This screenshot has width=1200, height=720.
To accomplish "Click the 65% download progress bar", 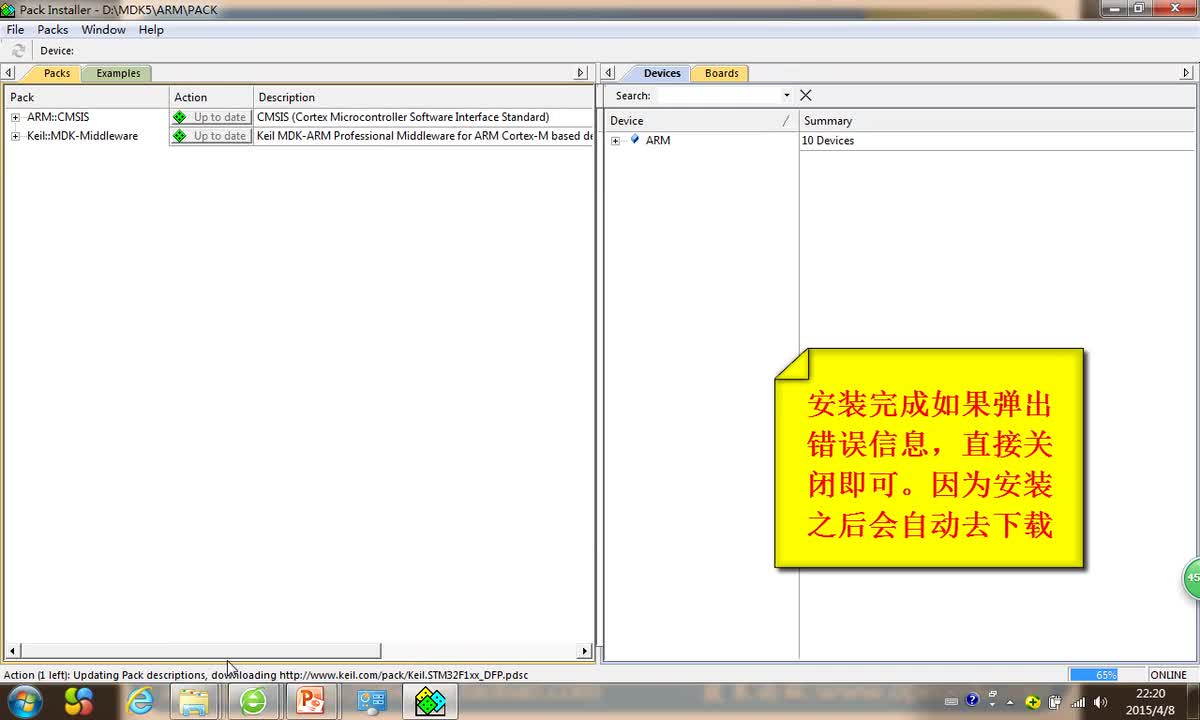I will [x=1106, y=675].
